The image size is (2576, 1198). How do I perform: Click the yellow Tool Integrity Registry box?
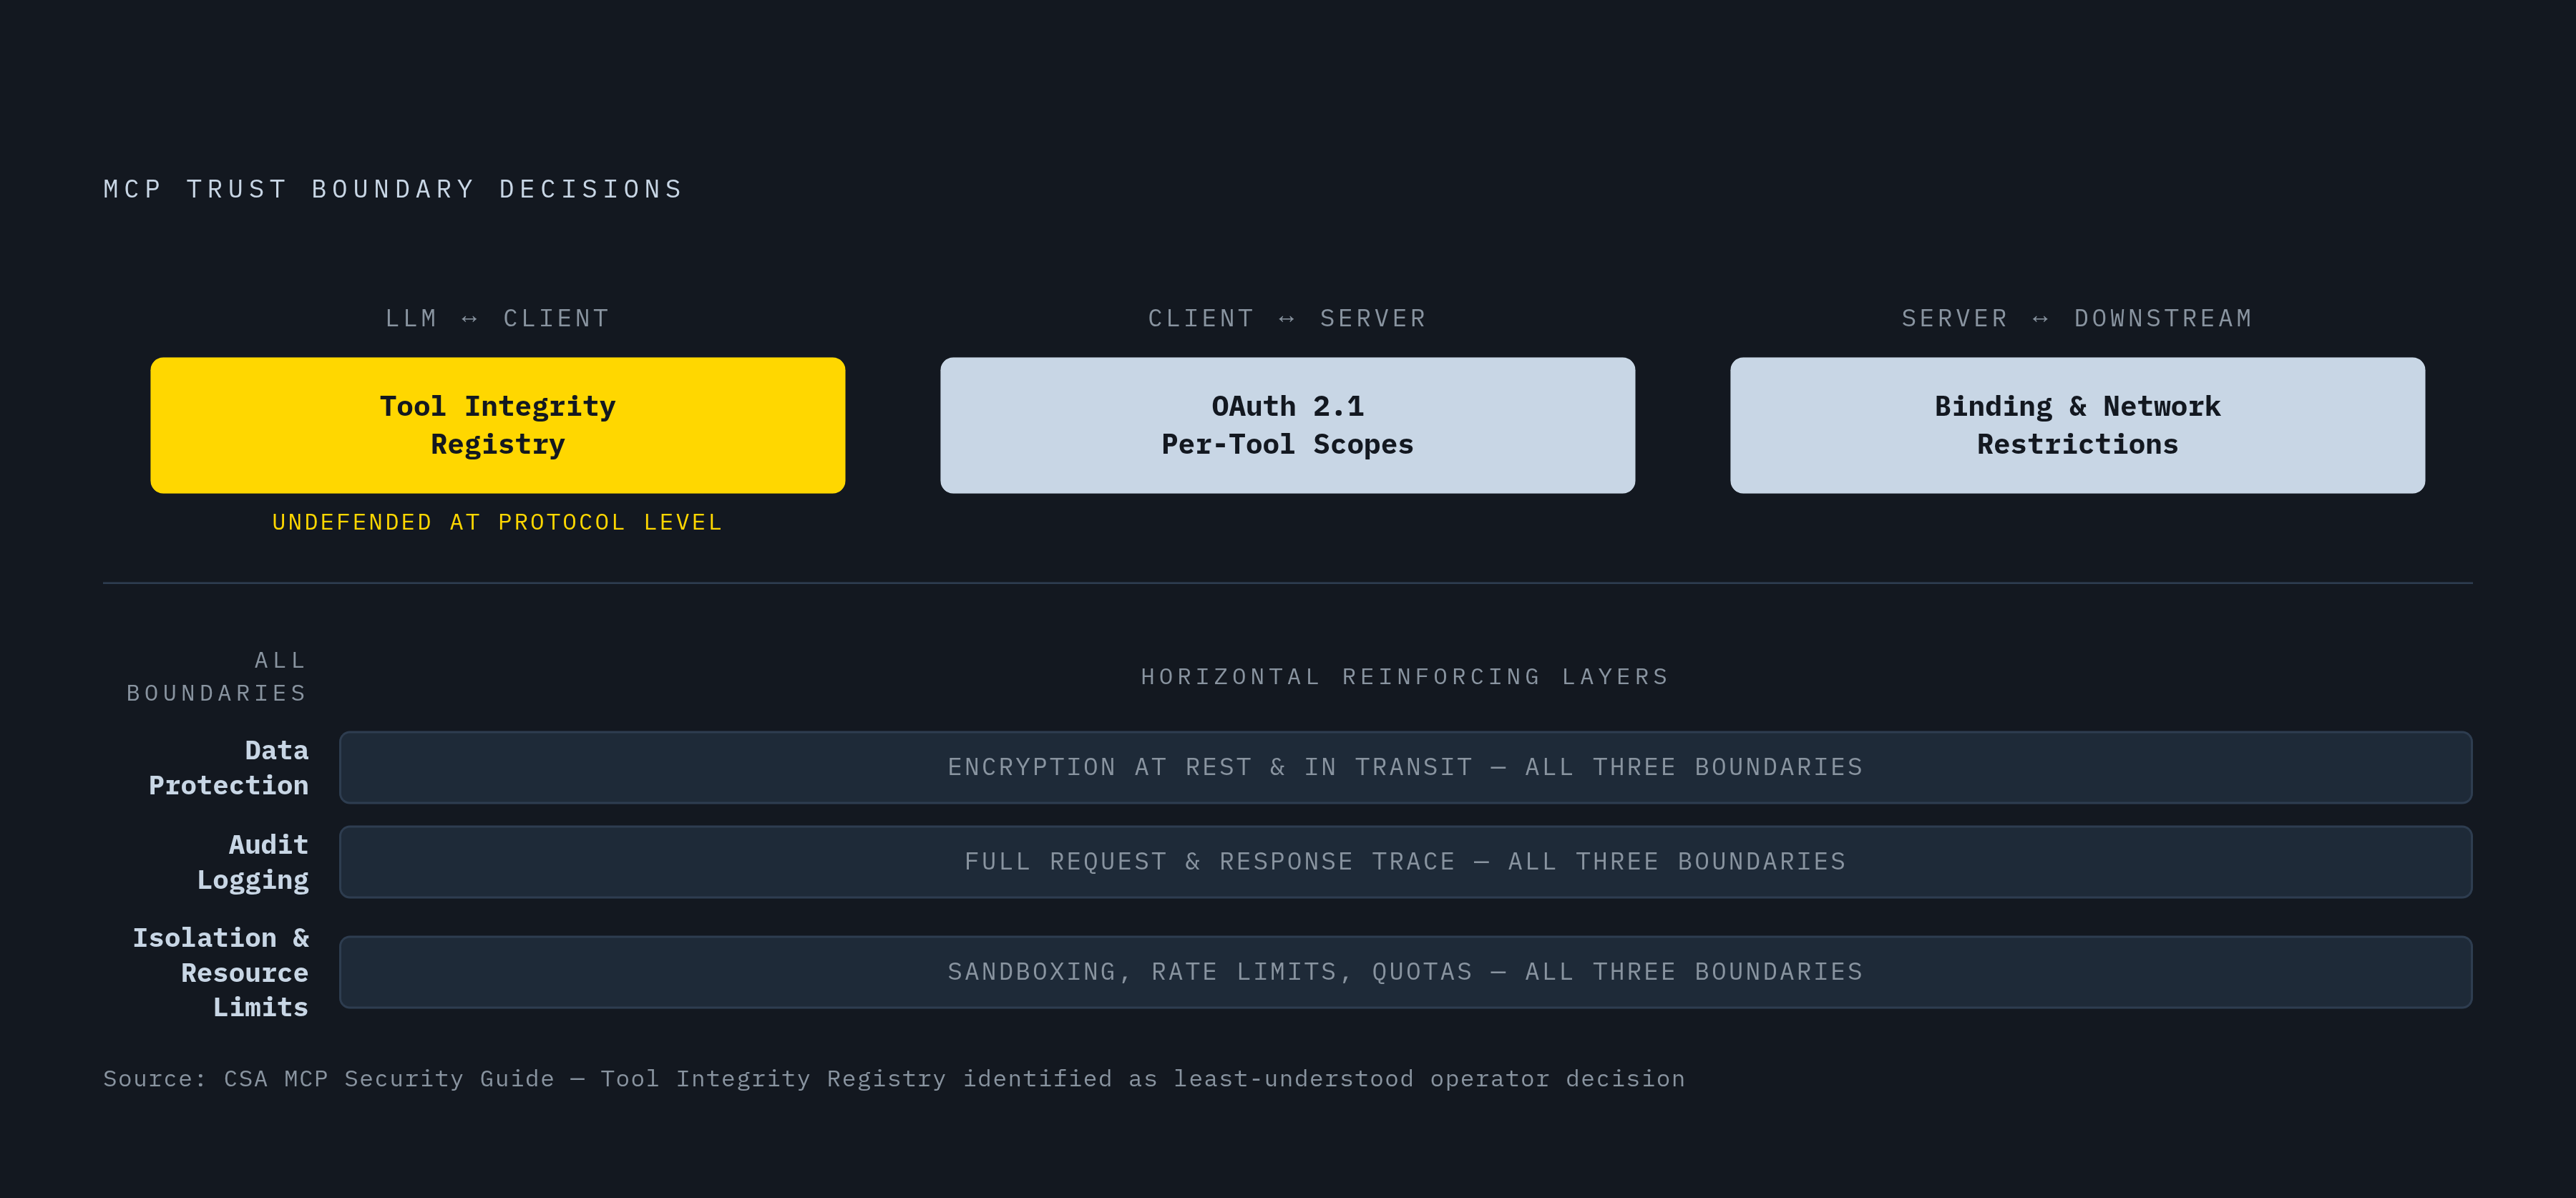pos(497,425)
